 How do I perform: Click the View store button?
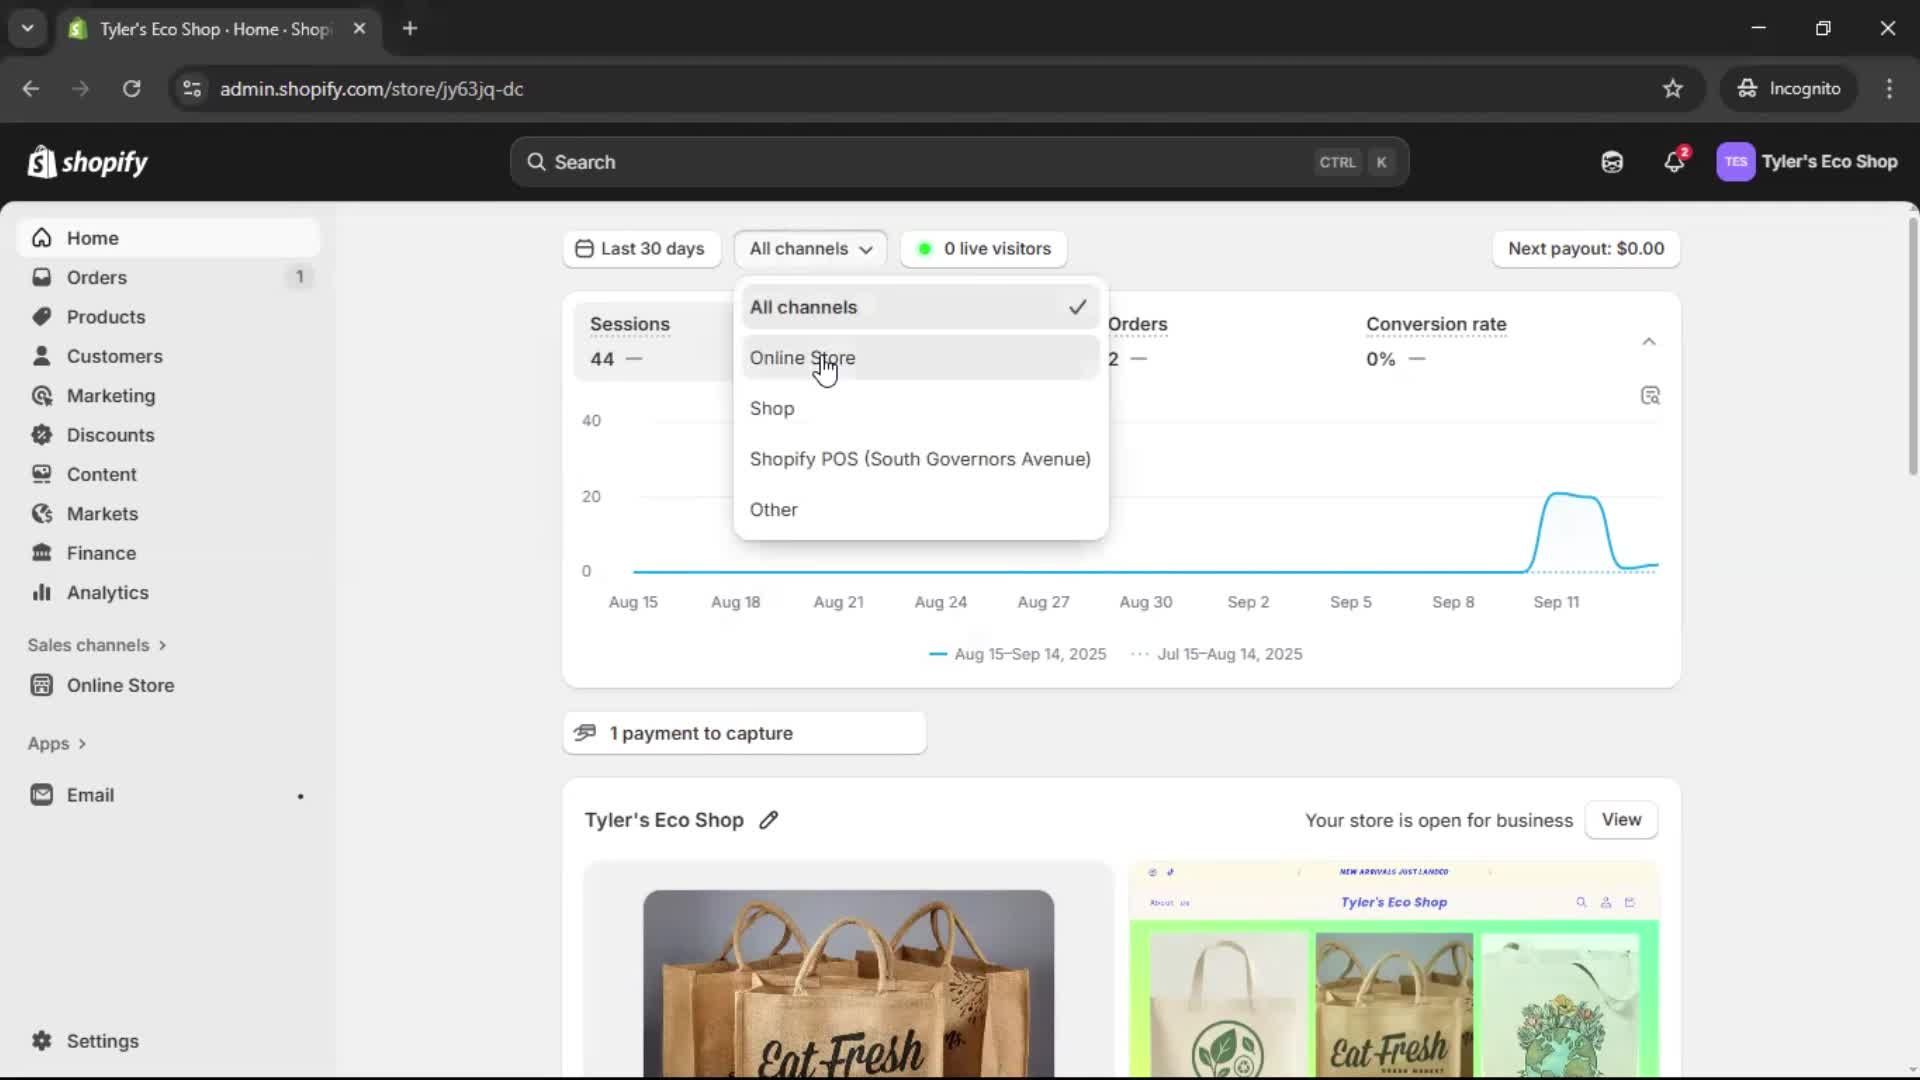pos(1621,820)
